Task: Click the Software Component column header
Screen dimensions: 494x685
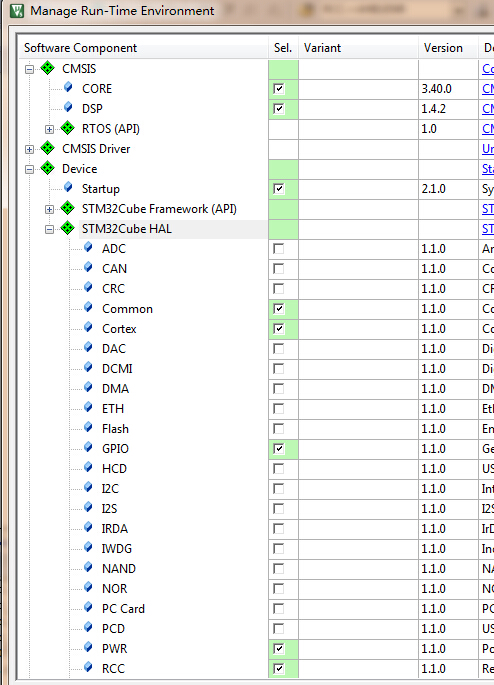Action: [x=144, y=48]
